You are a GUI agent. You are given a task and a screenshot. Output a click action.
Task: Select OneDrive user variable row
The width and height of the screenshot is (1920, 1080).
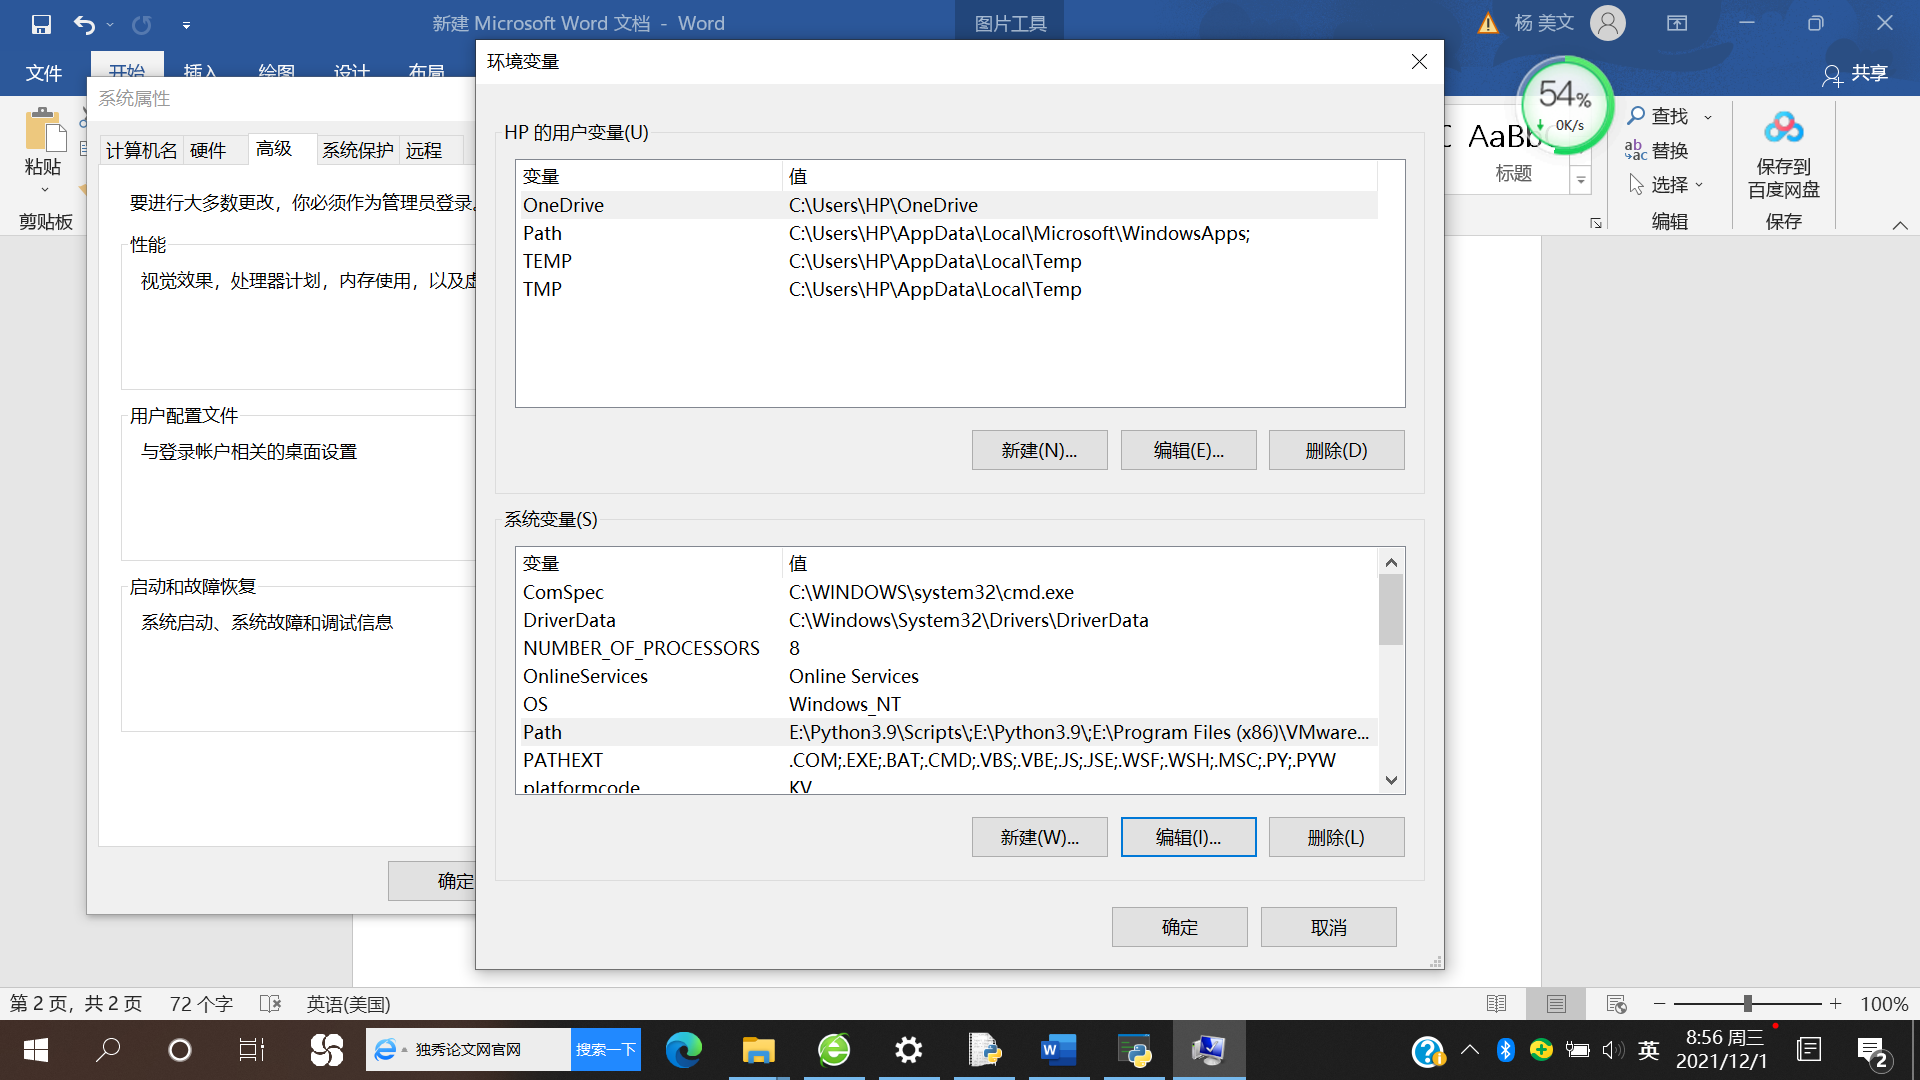point(946,205)
